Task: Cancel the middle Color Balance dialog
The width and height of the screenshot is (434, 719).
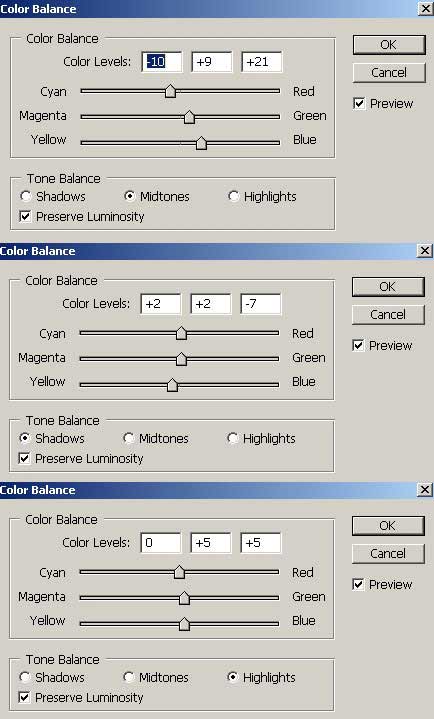Action: (388, 315)
